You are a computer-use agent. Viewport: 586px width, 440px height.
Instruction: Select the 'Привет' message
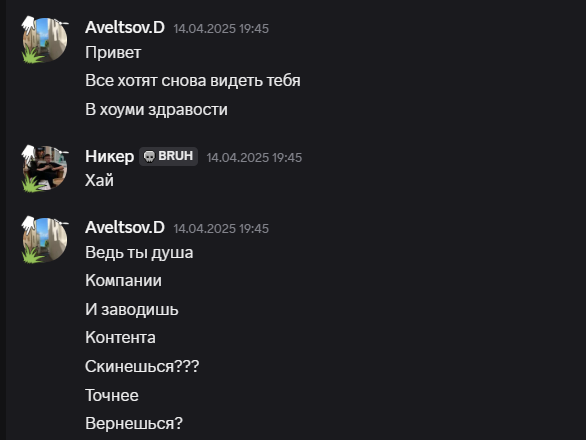[113, 52]
